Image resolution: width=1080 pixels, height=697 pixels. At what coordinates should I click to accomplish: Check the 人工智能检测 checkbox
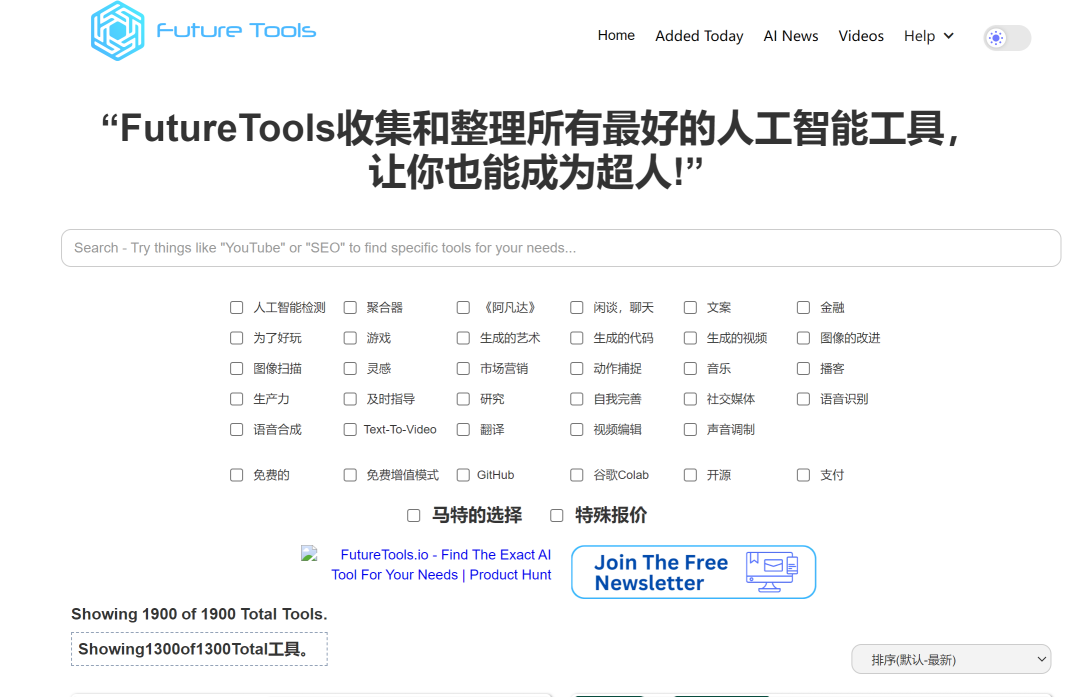[x=236, y=307]
